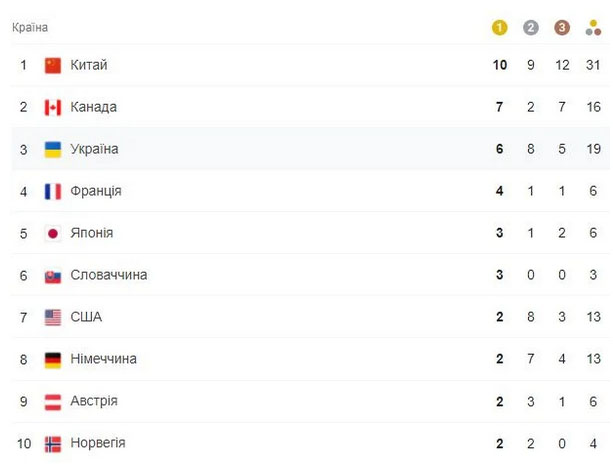613x468 pixels.
Task: Click the silver medal column icon
Action: point(531,28)
